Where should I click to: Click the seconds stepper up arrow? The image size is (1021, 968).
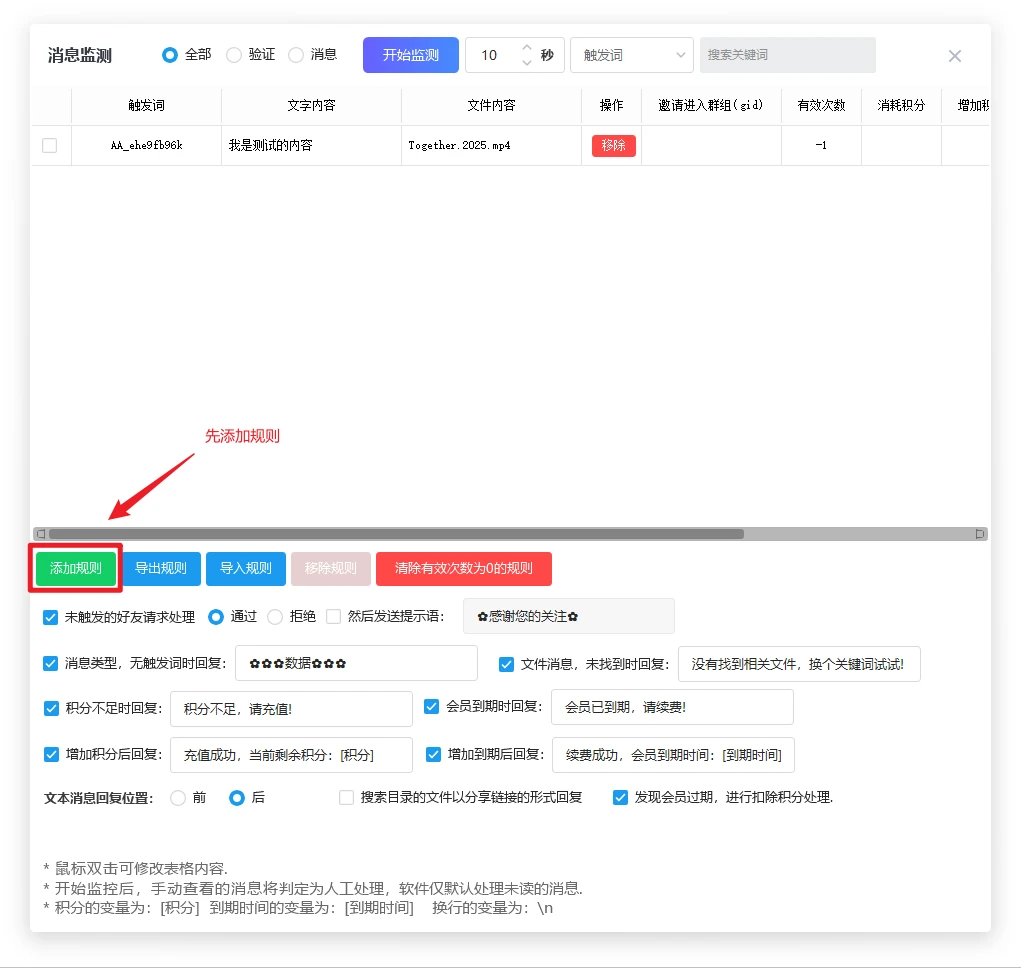(527, 47)
